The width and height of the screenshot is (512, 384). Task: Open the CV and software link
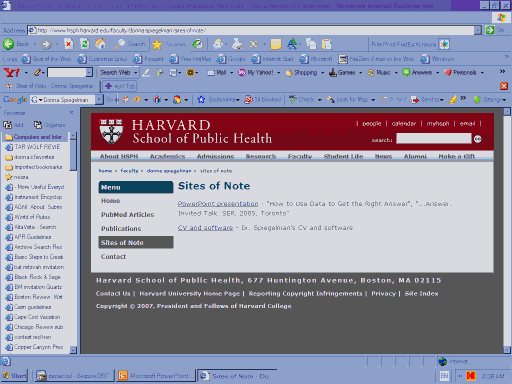205,228
